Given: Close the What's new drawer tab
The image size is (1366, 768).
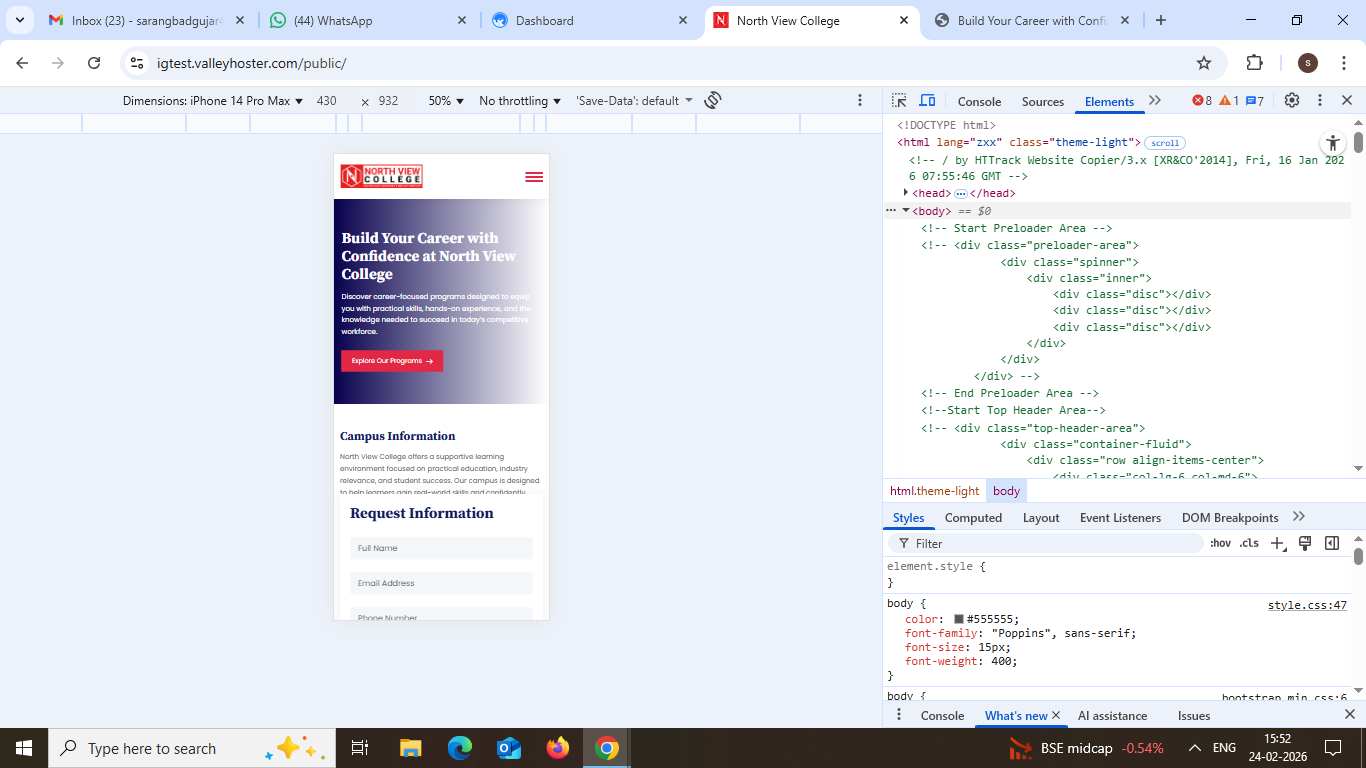Looking at the screenshot, I should [1056, 715].
